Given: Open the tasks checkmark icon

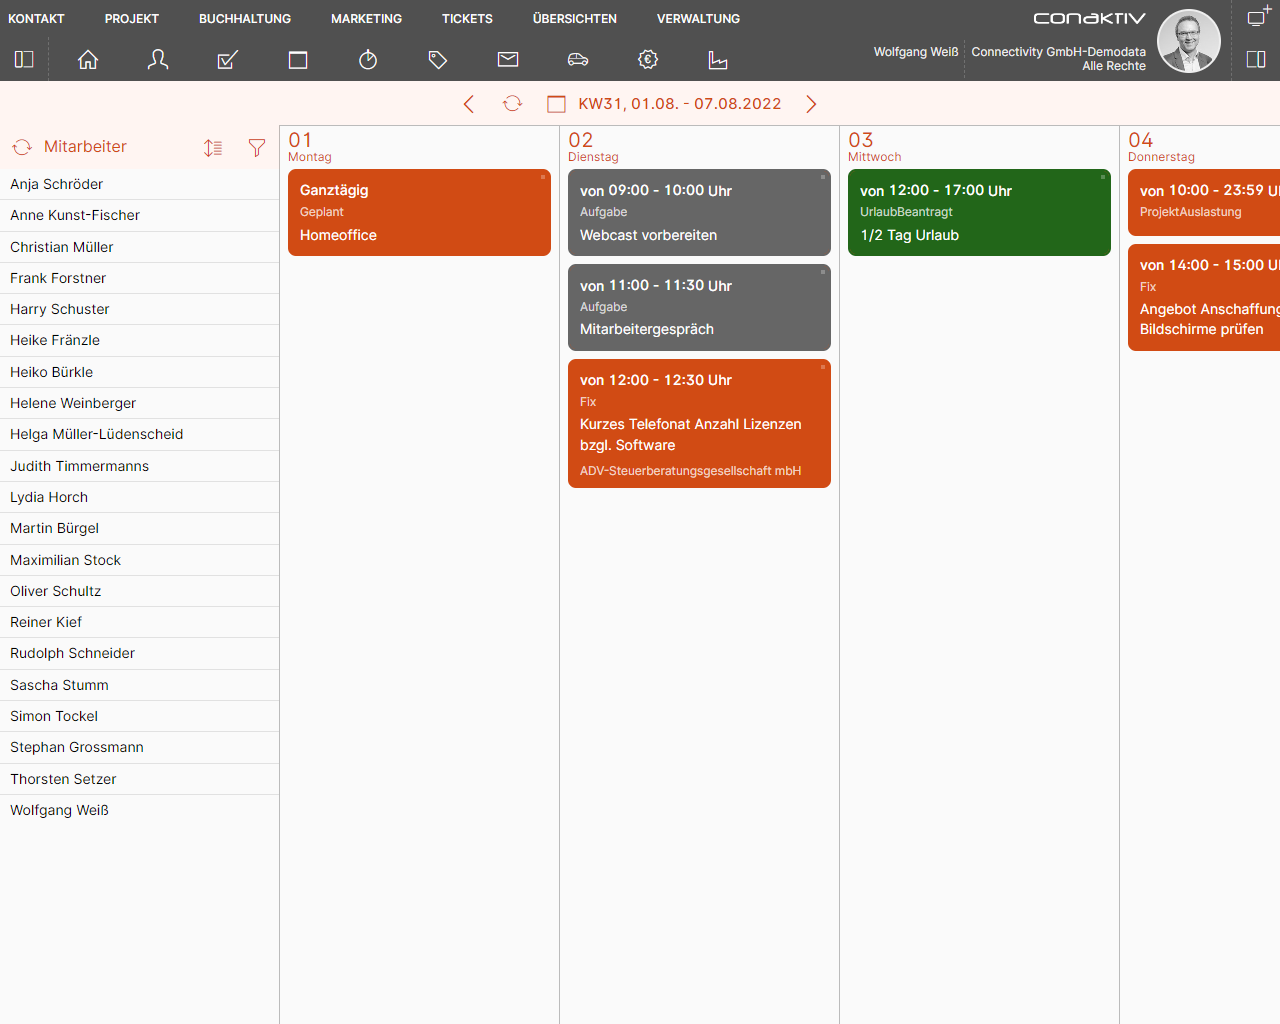Looking at the screenshot, I should tap(228, 60).
